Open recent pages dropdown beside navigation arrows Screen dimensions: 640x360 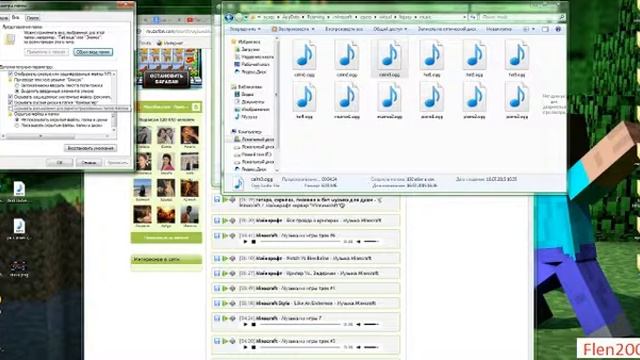246,17
